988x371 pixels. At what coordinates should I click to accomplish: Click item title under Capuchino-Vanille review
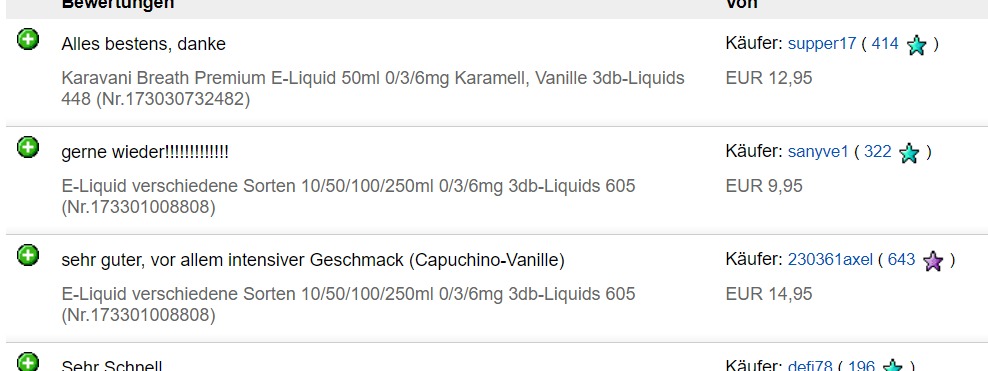[x=348, y=304]
